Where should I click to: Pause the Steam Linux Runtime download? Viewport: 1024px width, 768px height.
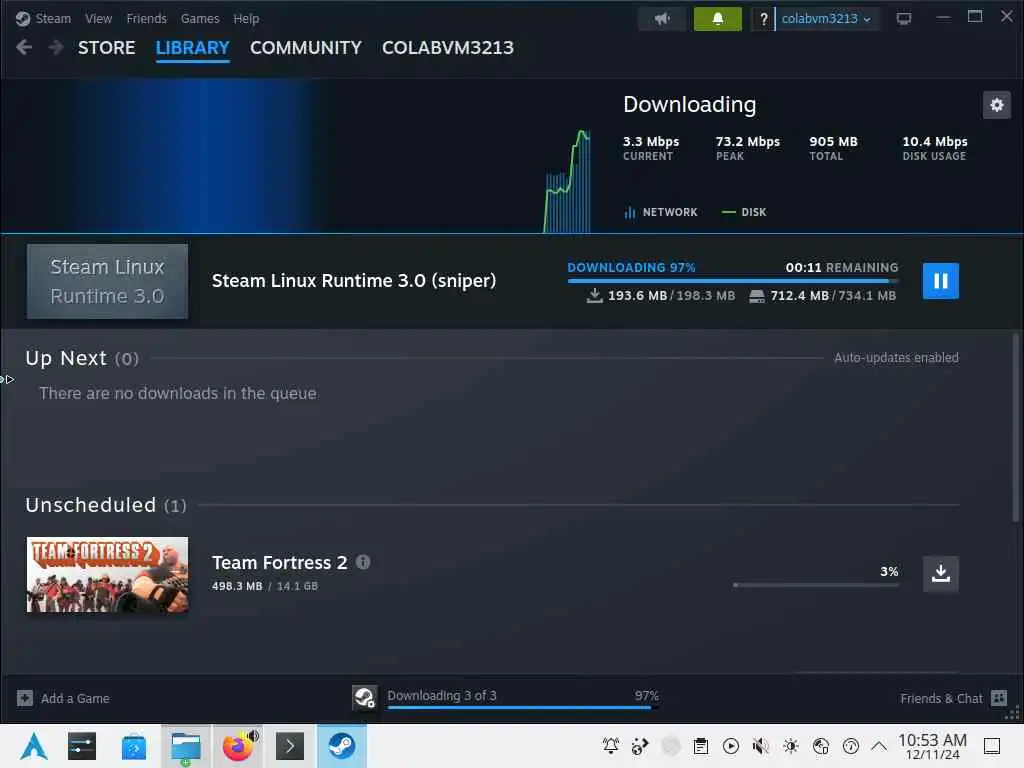[x=940, y=281]
